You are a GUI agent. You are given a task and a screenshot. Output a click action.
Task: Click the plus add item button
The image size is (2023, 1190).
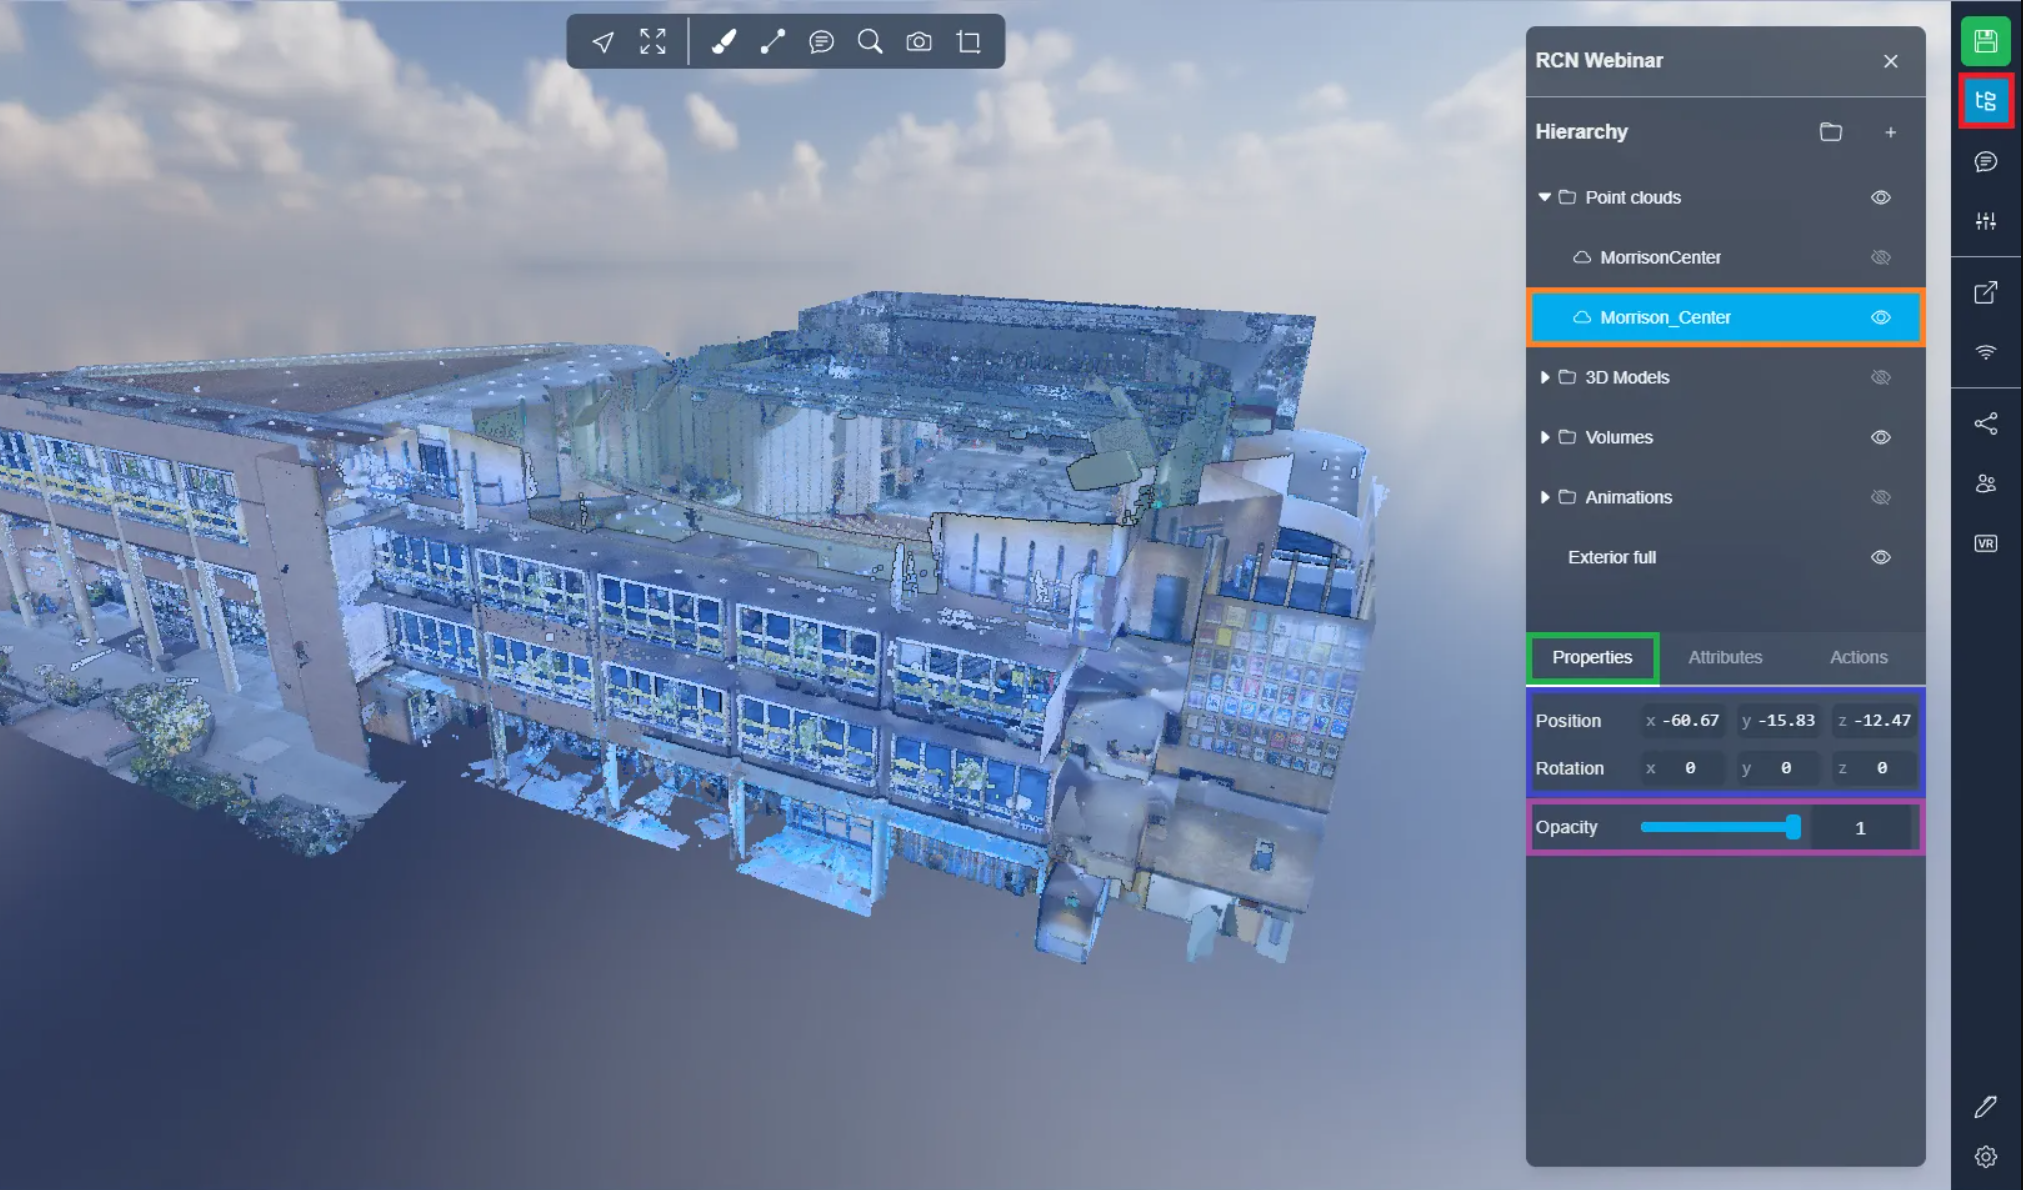coord(1890,132)
